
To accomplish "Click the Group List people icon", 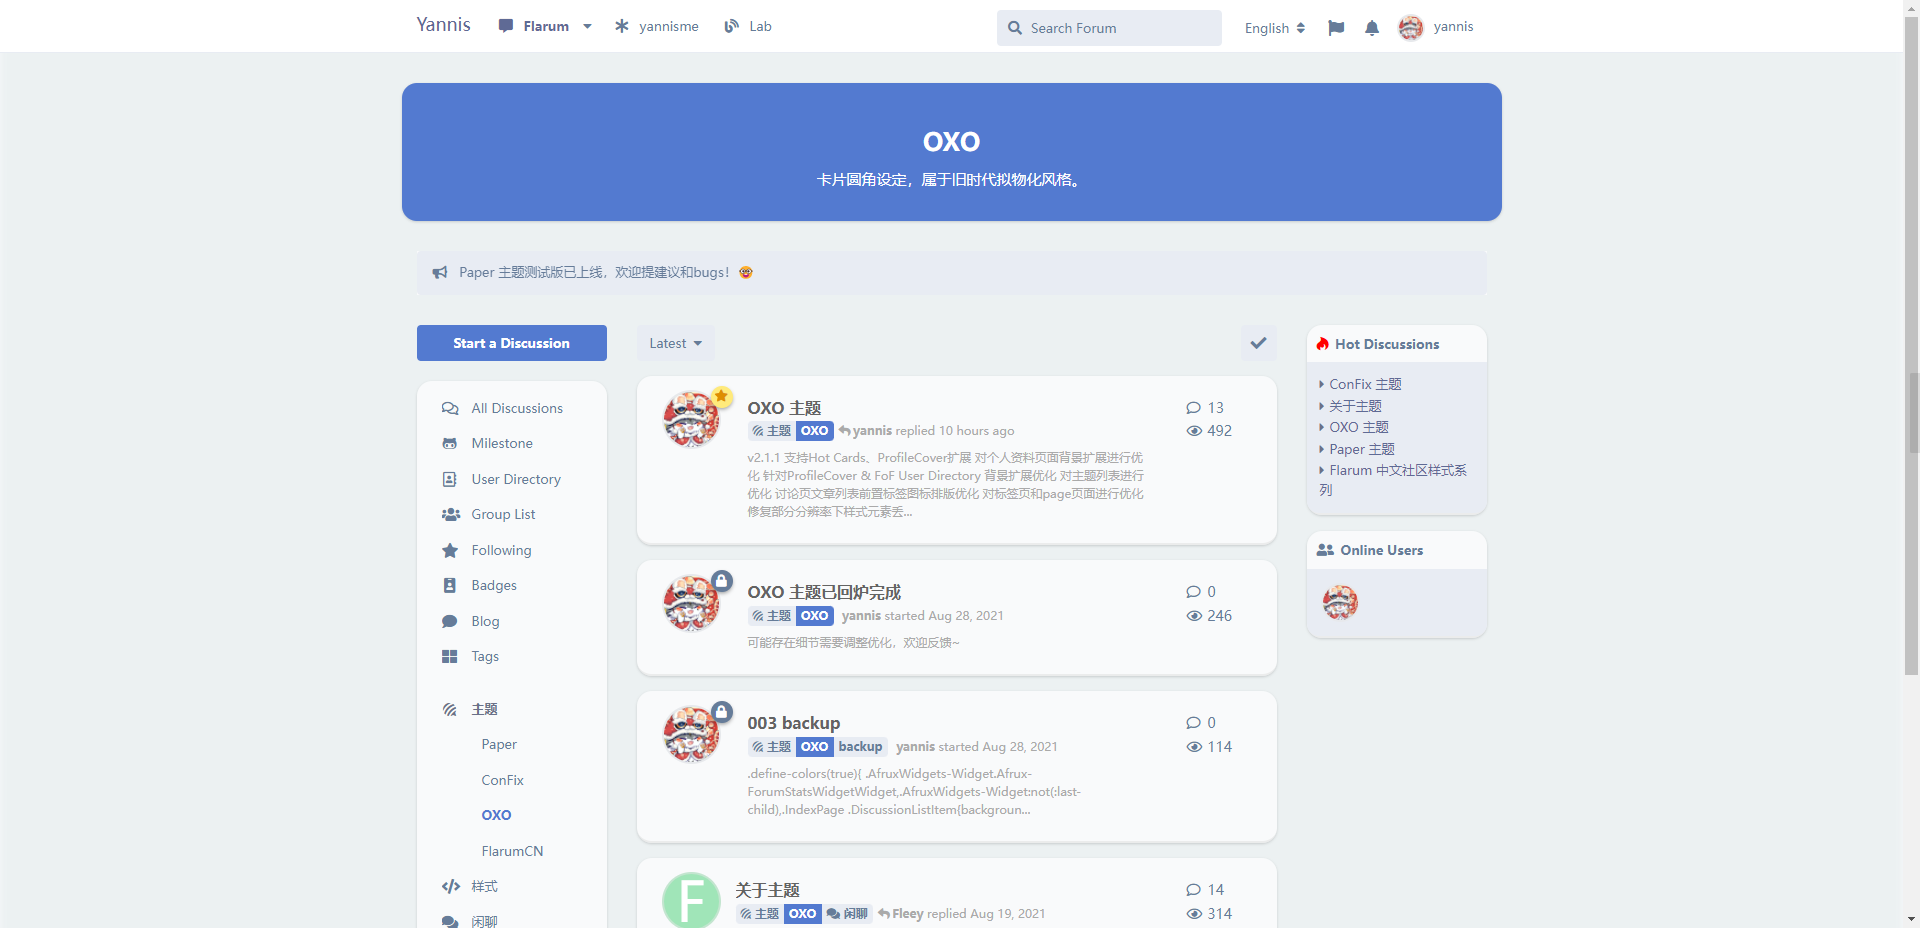I will coord(450,514).
